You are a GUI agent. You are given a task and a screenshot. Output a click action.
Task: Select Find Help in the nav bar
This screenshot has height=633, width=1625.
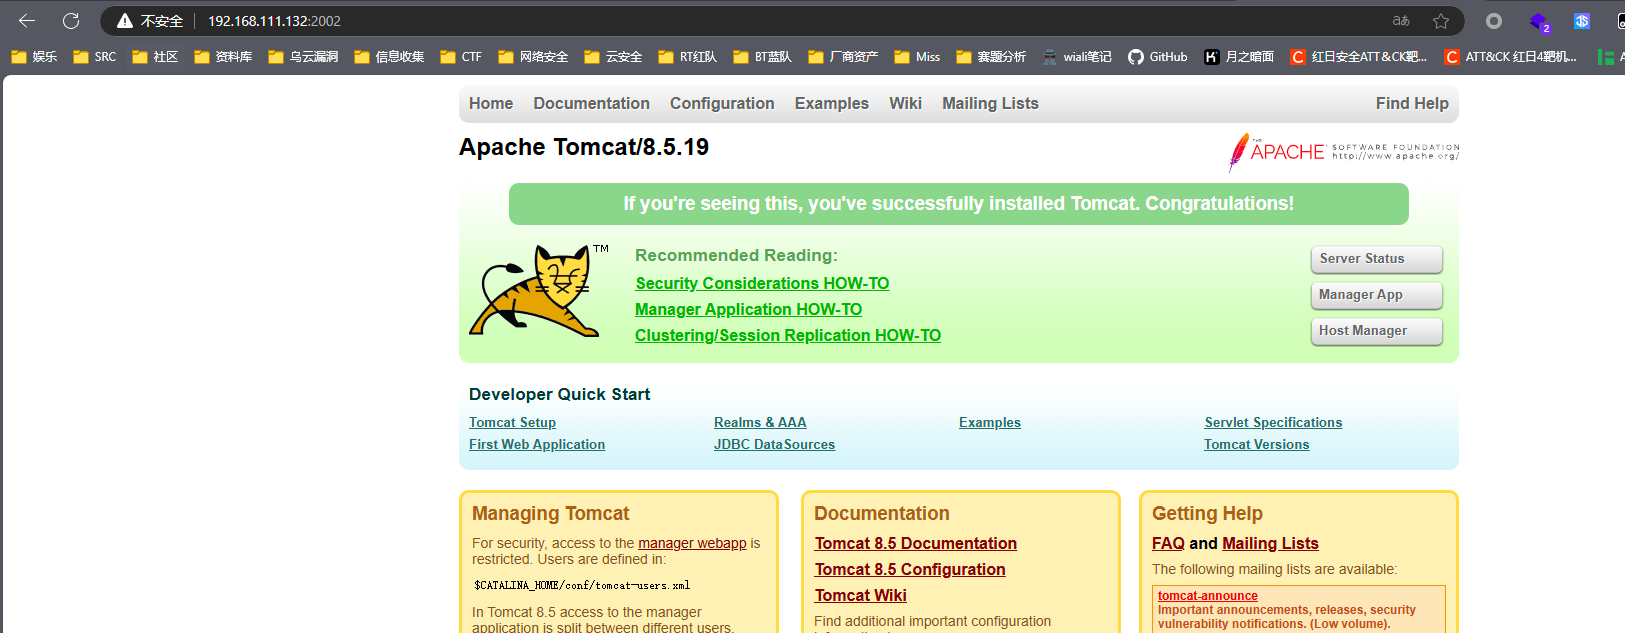pos(1411,103)
